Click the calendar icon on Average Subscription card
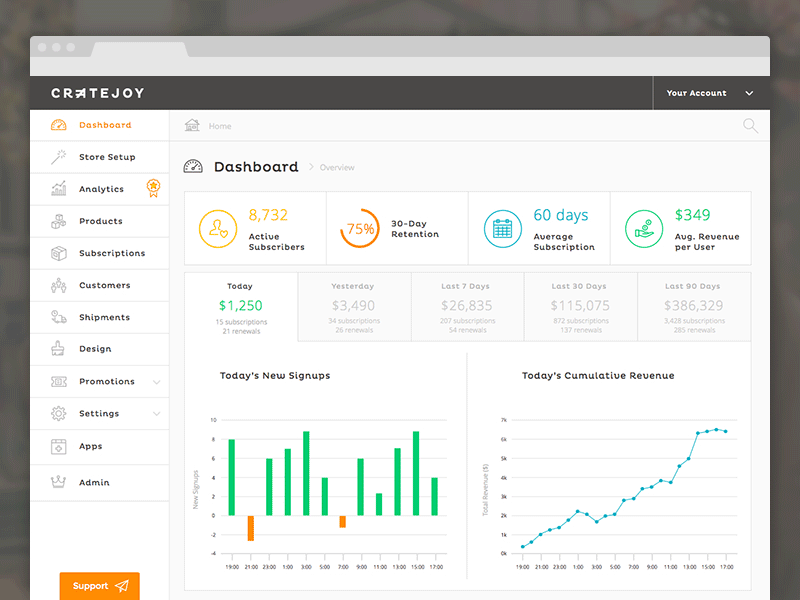Image resolution: width=800 pixels, height=600 pixels. [x=501, y=228]
